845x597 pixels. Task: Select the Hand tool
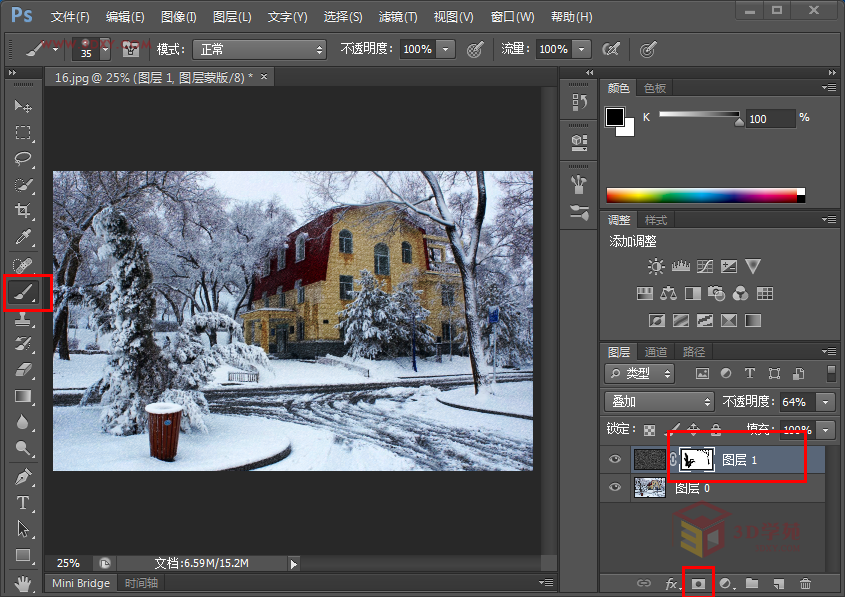coord(23,584)
